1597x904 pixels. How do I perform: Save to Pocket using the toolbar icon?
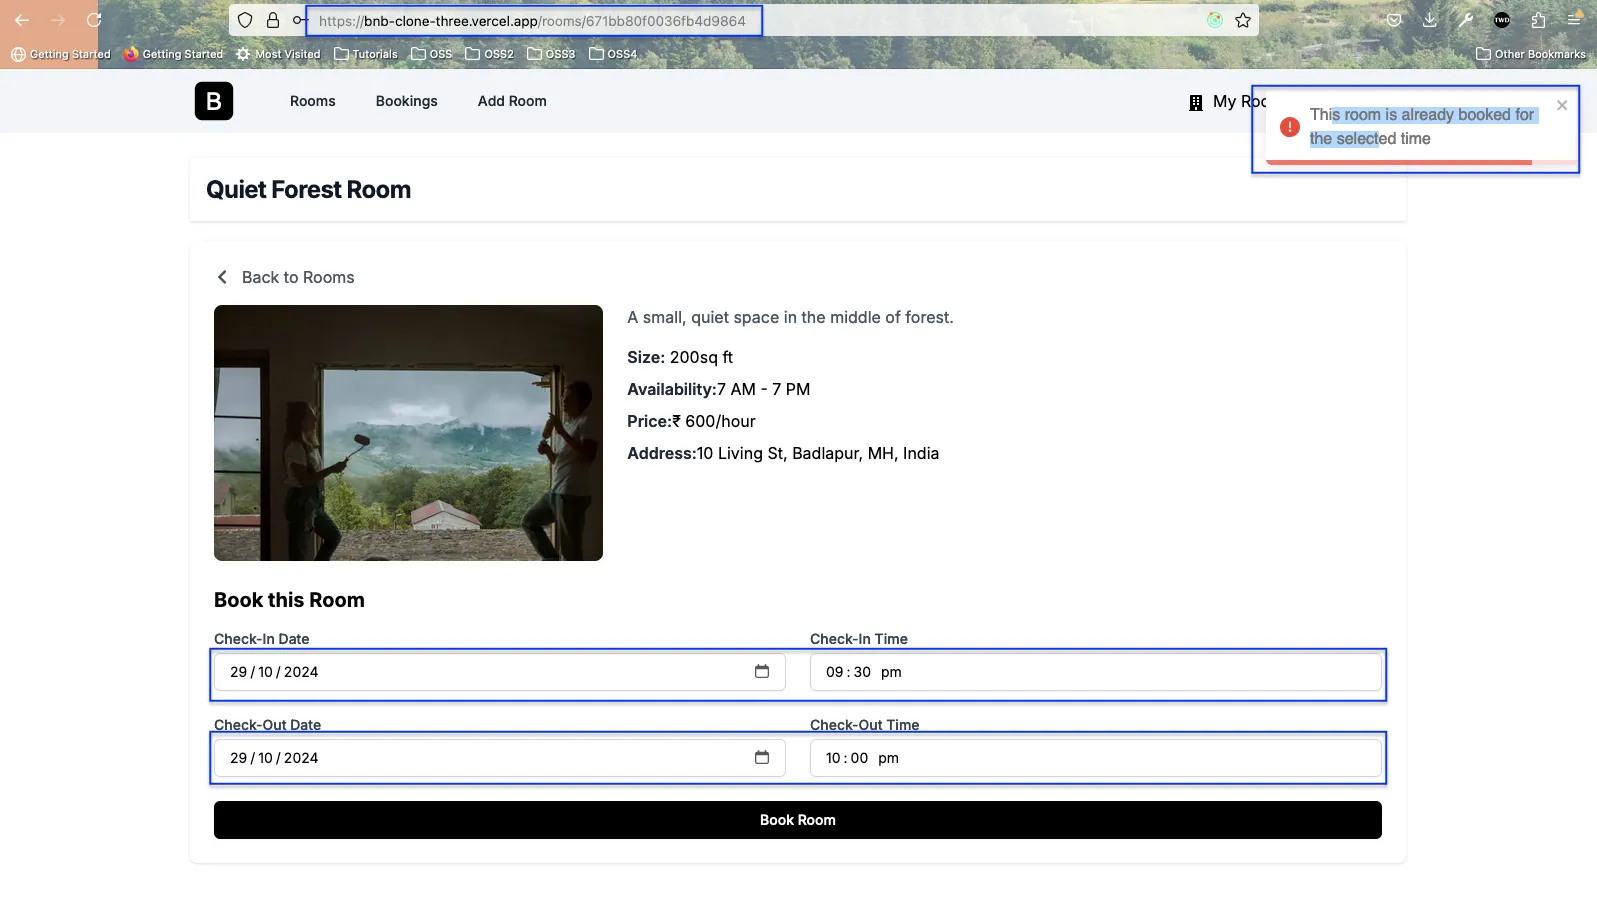pos(1394,20)
